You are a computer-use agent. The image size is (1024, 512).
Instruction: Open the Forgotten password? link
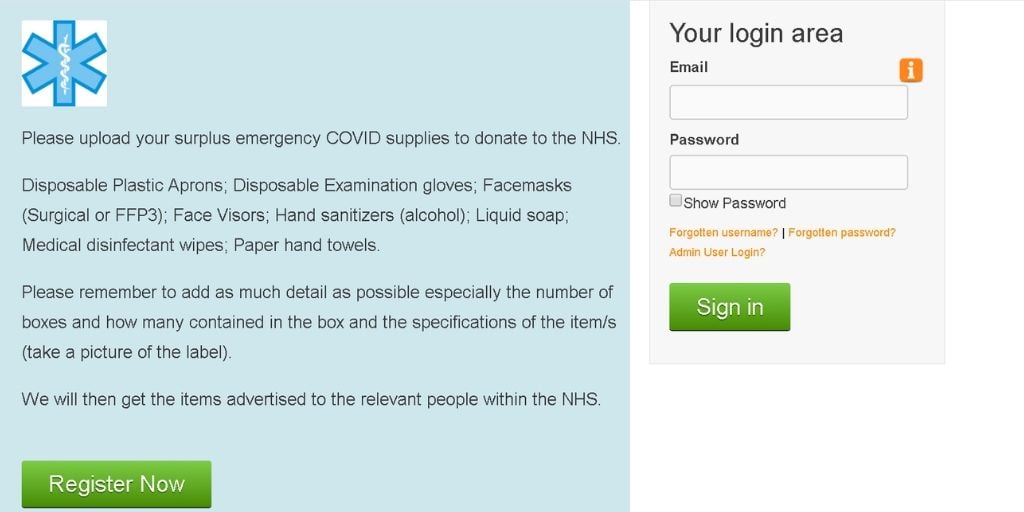tap(842, 232)
